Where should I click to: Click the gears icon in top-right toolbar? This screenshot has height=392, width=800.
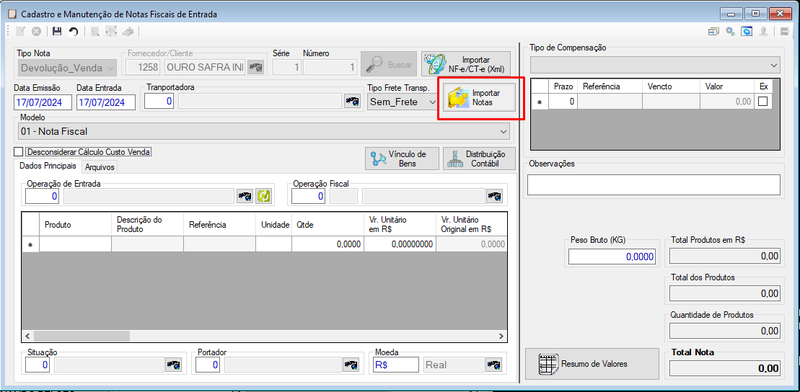tap(731, 32)
